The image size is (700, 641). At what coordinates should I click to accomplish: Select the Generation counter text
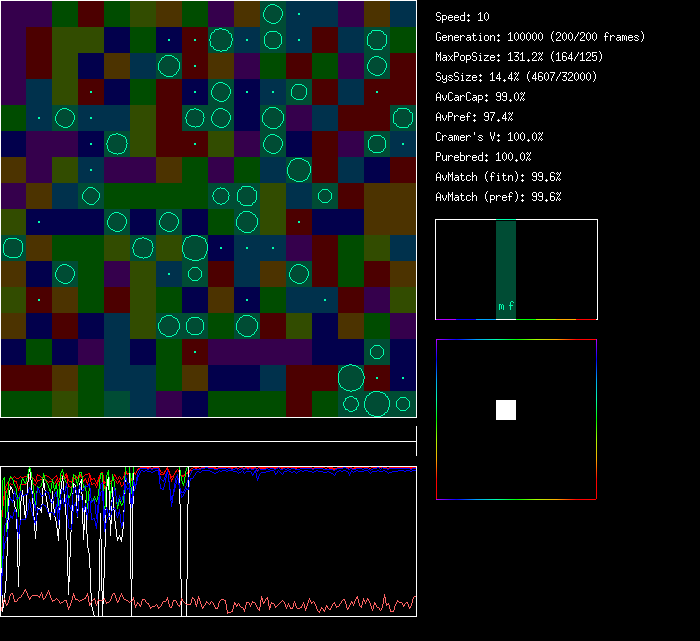click(540, 37)
